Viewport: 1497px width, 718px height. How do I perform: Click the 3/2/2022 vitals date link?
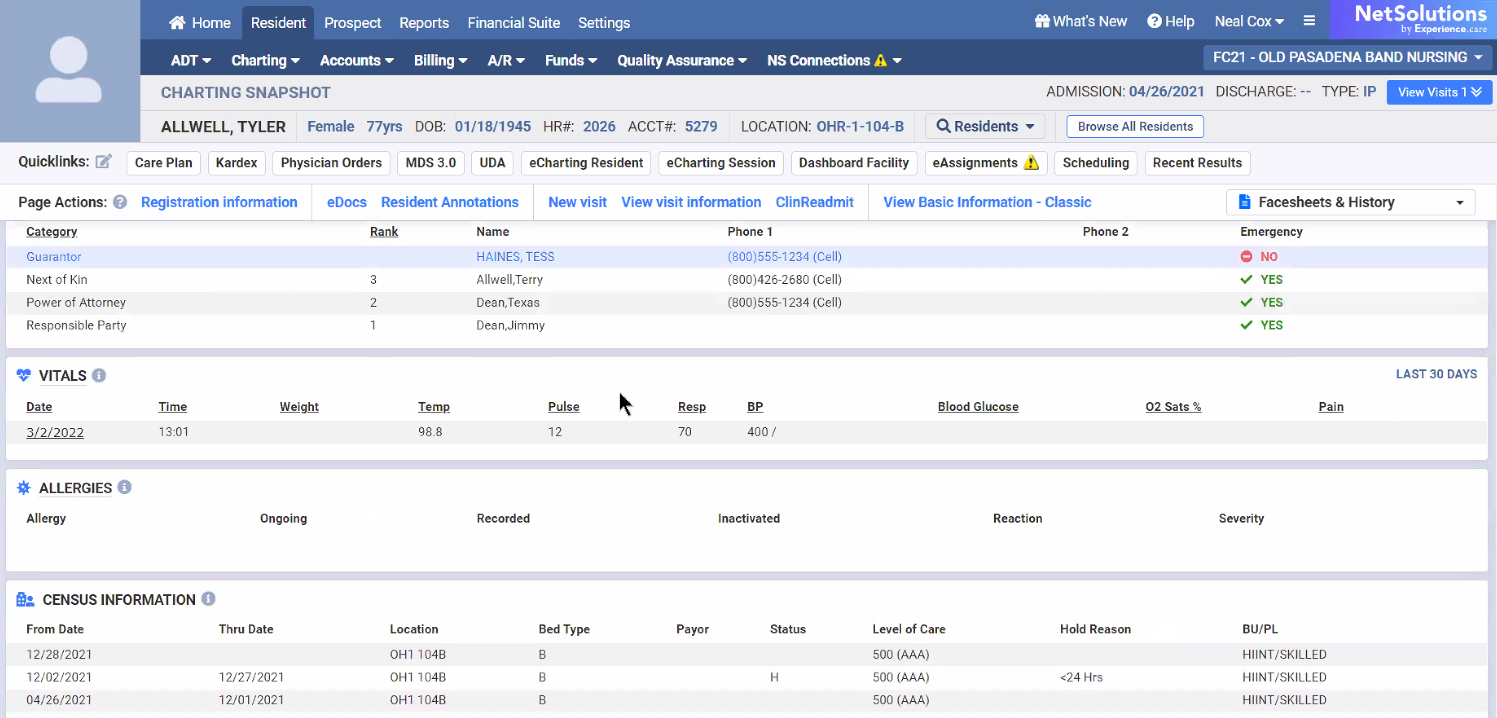(x=55, y=432)
